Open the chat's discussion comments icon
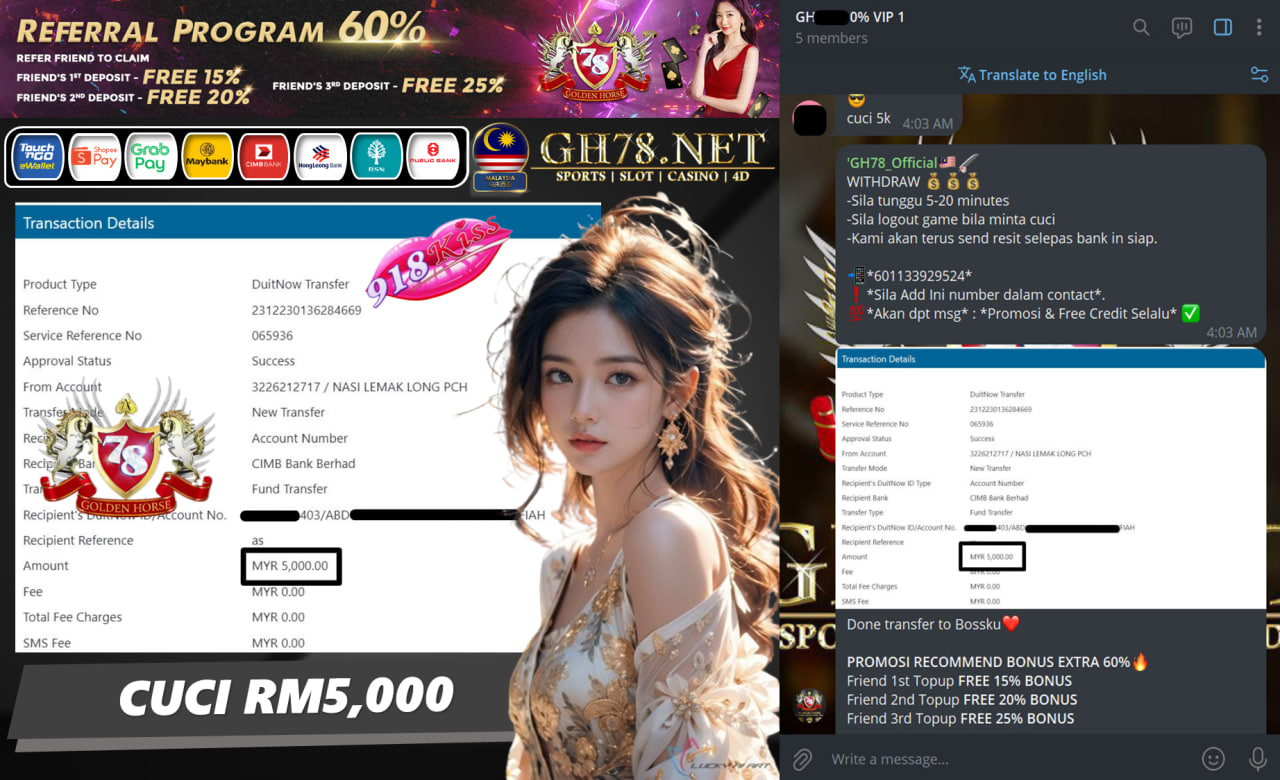Viewport: 1280px width, 780px height. pyautogui.click(x=1182, y=28)
